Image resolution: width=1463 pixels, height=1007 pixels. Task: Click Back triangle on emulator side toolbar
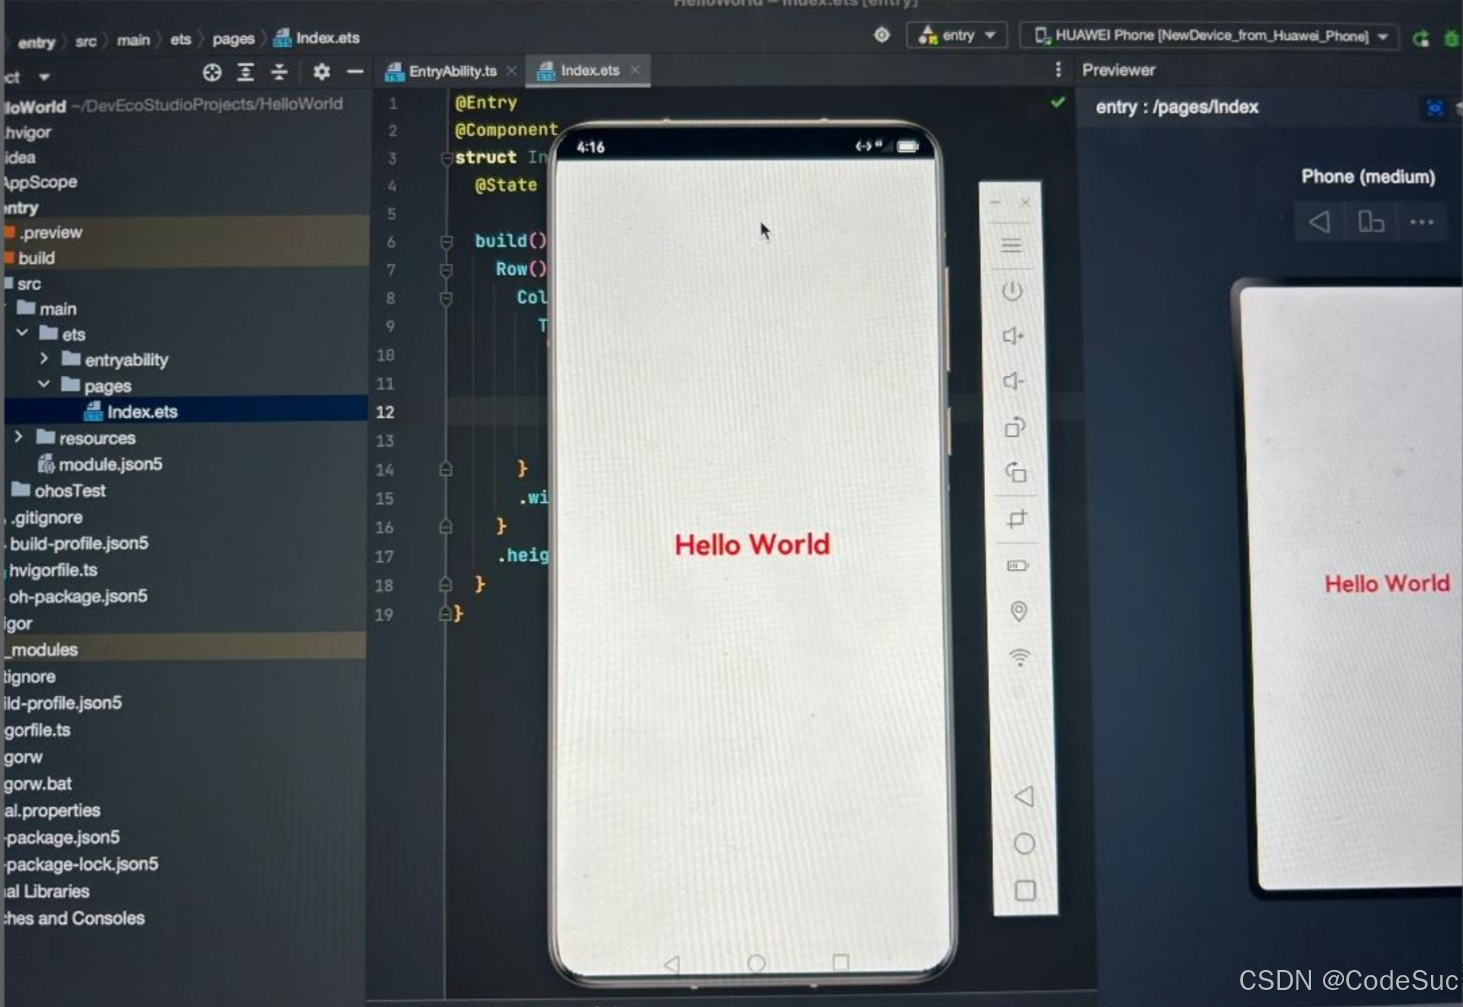[1023, 797]
